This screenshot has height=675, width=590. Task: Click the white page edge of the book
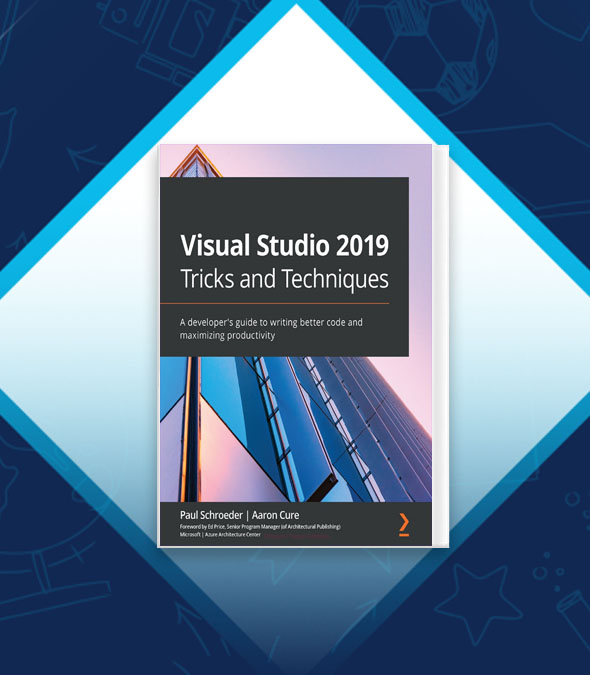(440, 346)
